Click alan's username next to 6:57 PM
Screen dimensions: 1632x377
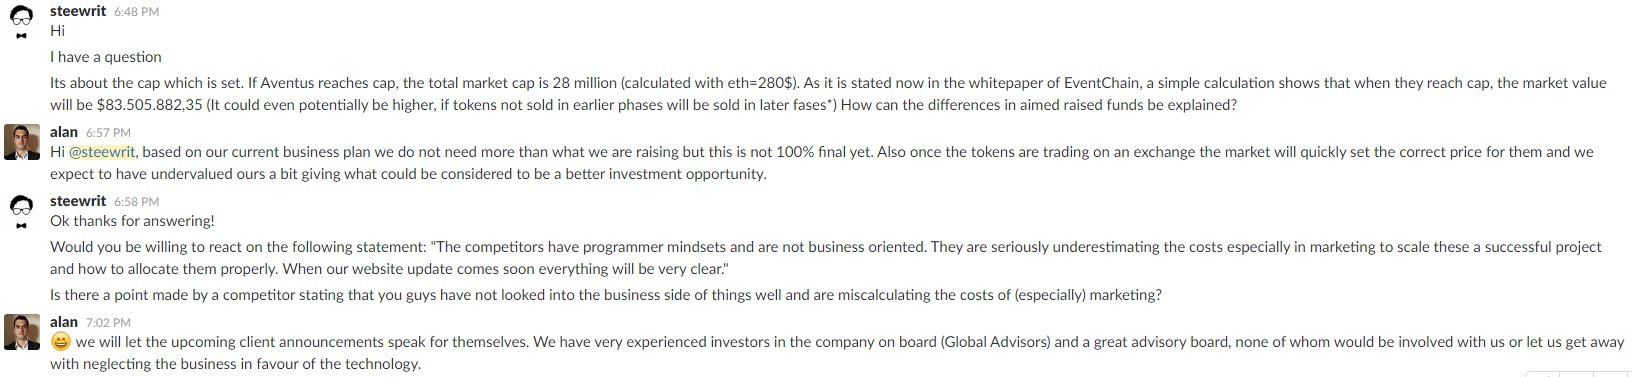pos(64,131)
